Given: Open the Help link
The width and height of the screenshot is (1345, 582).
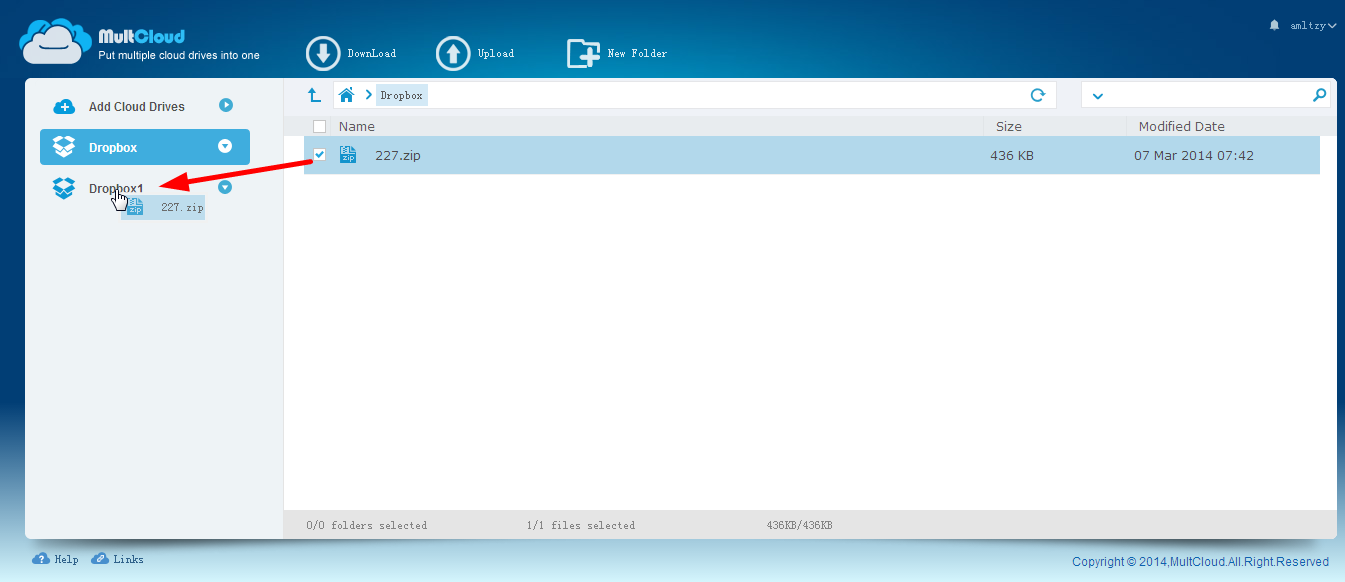Looking at the screenshot, I should pos(56,559).
